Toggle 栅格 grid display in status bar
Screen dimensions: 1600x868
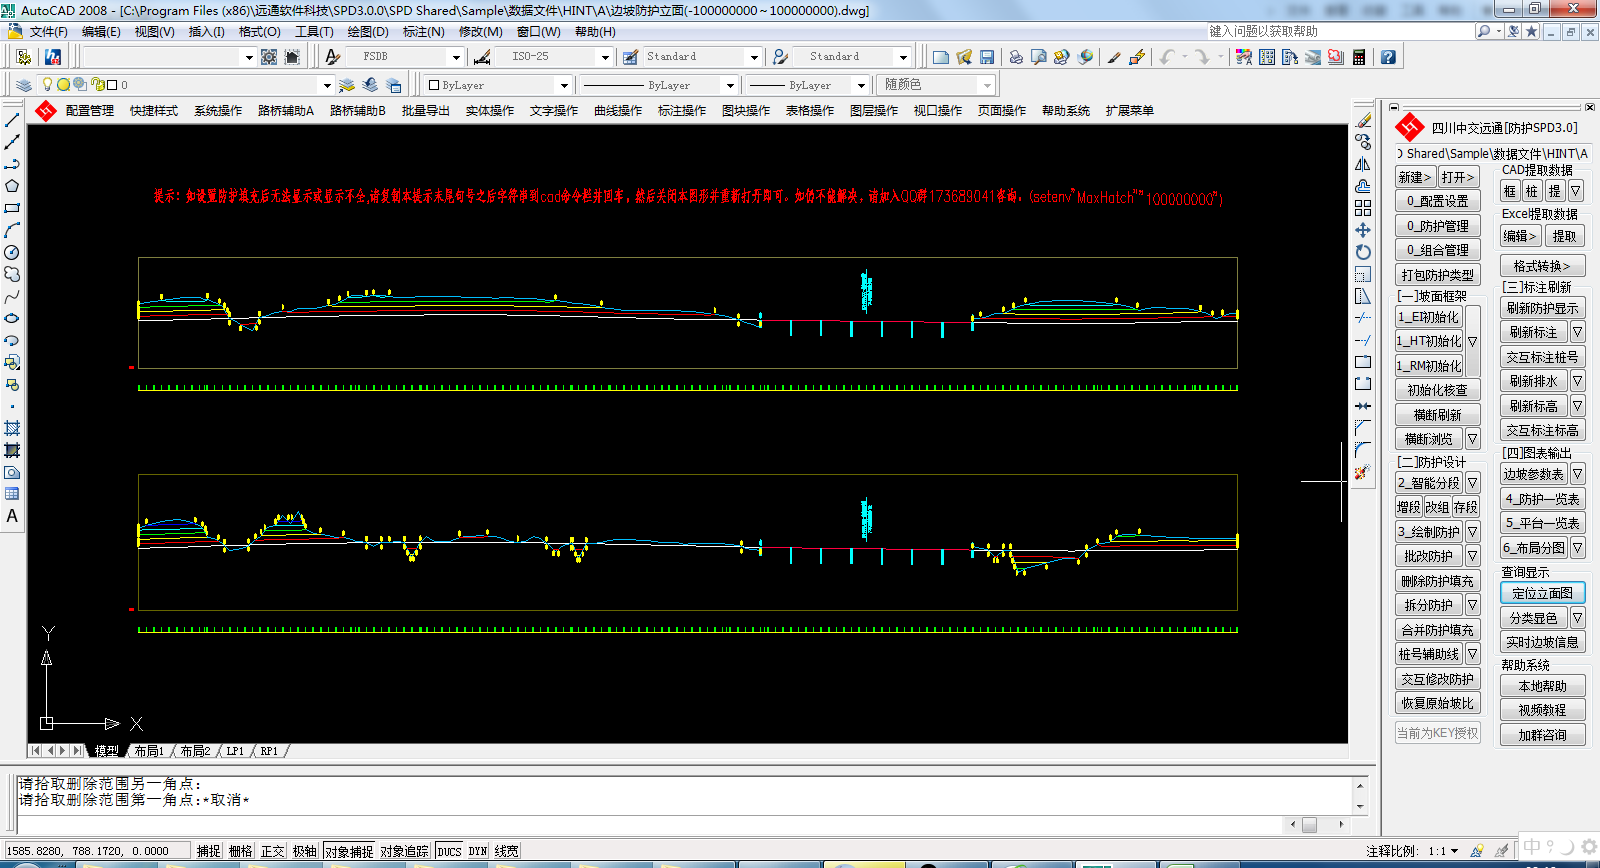(x=241, y=851)
